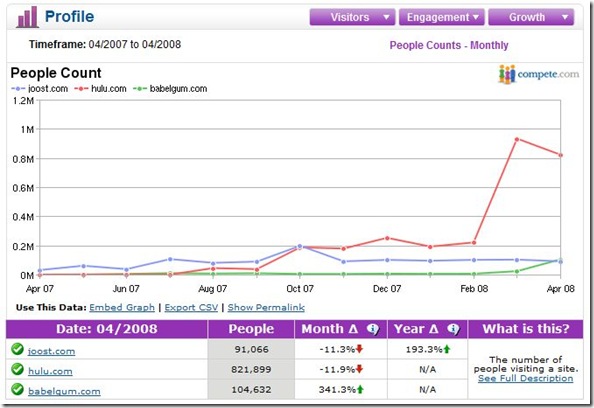Click the 1.2M y-axis label
The width and height of the screenshot is (594, 408).
point(23,101)
